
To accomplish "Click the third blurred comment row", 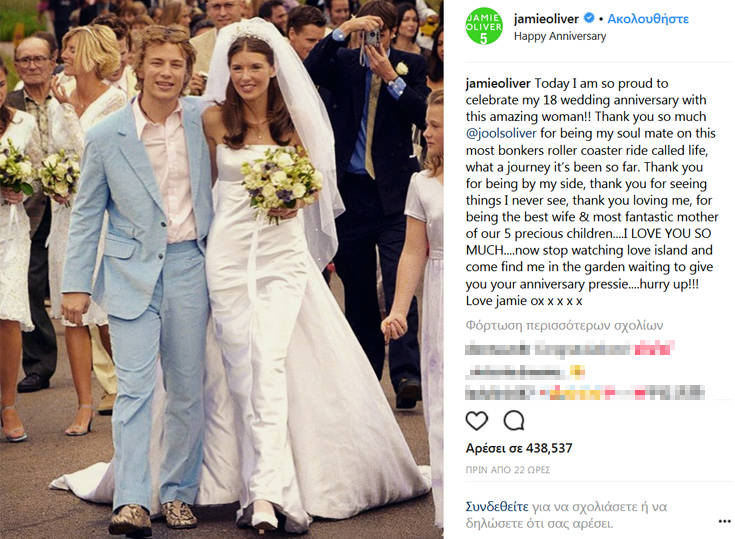I will pos(585,393).
